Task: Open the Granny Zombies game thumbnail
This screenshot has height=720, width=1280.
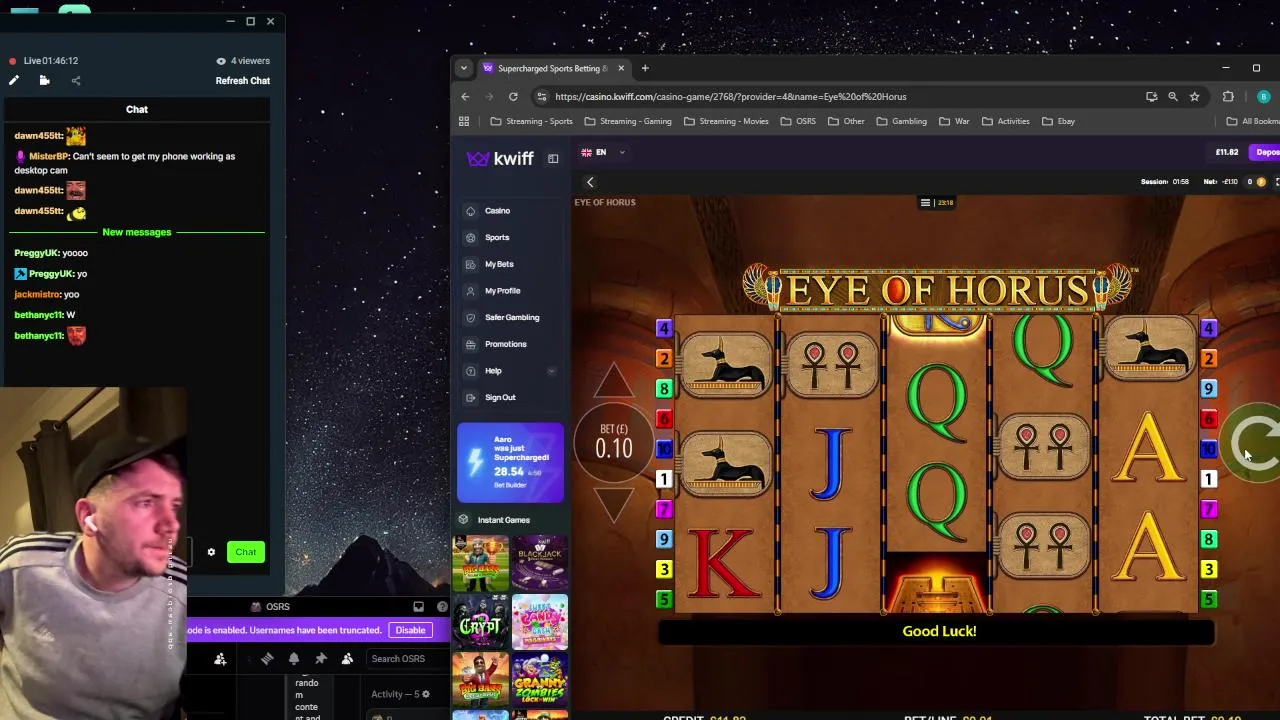Action: point(540,680)
